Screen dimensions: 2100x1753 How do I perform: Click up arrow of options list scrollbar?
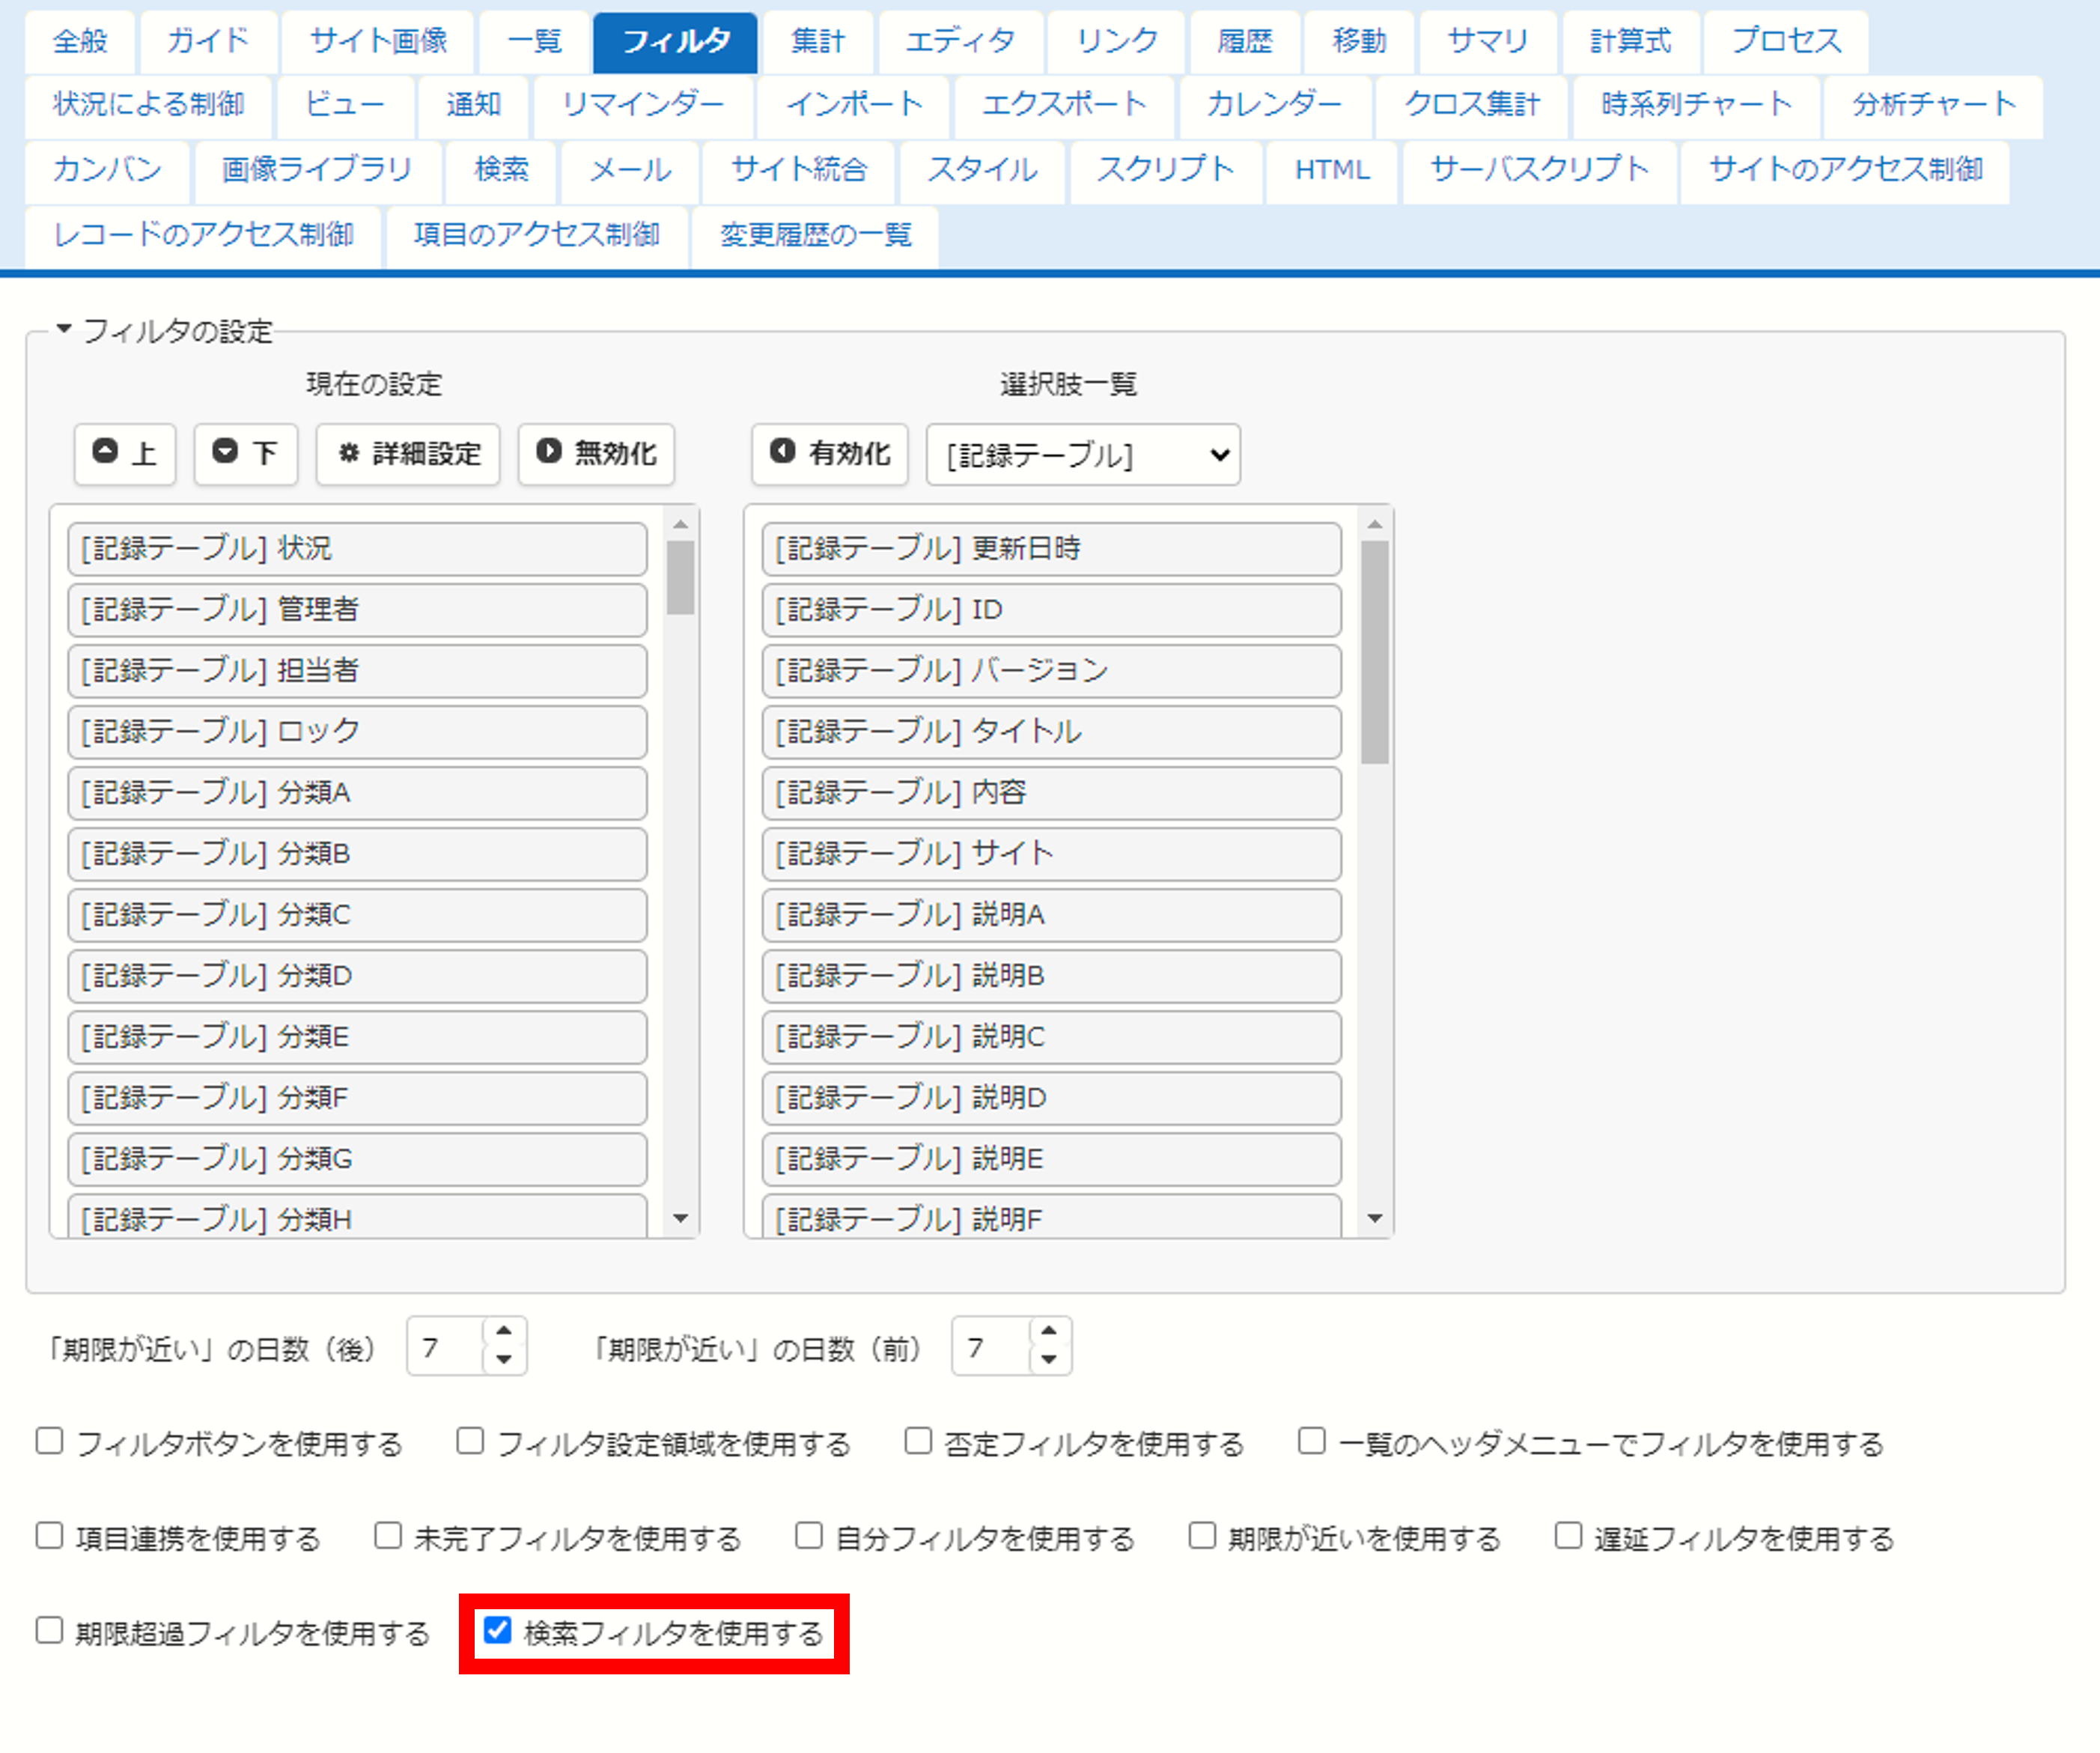click(x=1375, y=524)
